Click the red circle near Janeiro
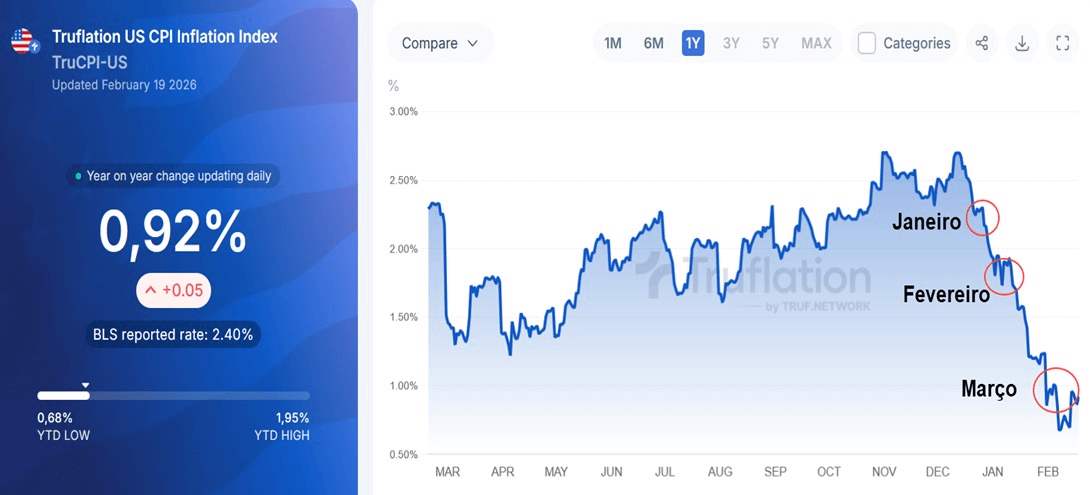Viewport: 1090px width, 495px height. coord(982,217)
